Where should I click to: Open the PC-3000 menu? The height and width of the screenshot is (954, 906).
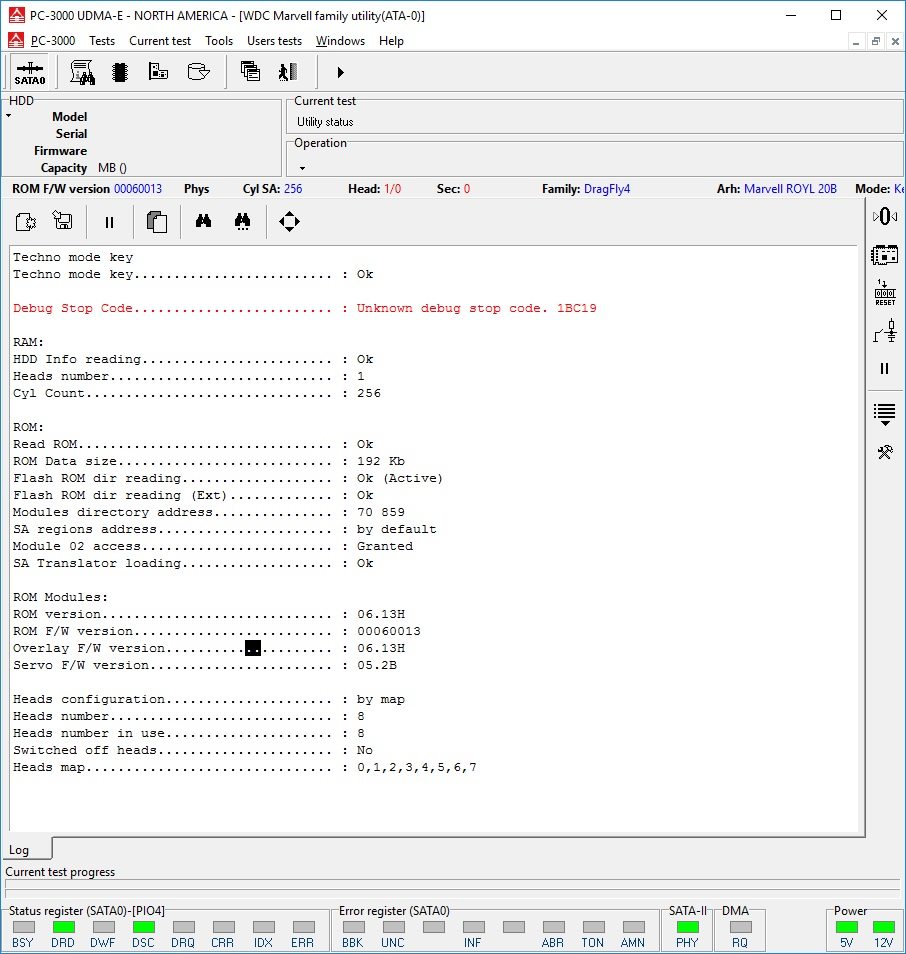(x=53, y=41)
